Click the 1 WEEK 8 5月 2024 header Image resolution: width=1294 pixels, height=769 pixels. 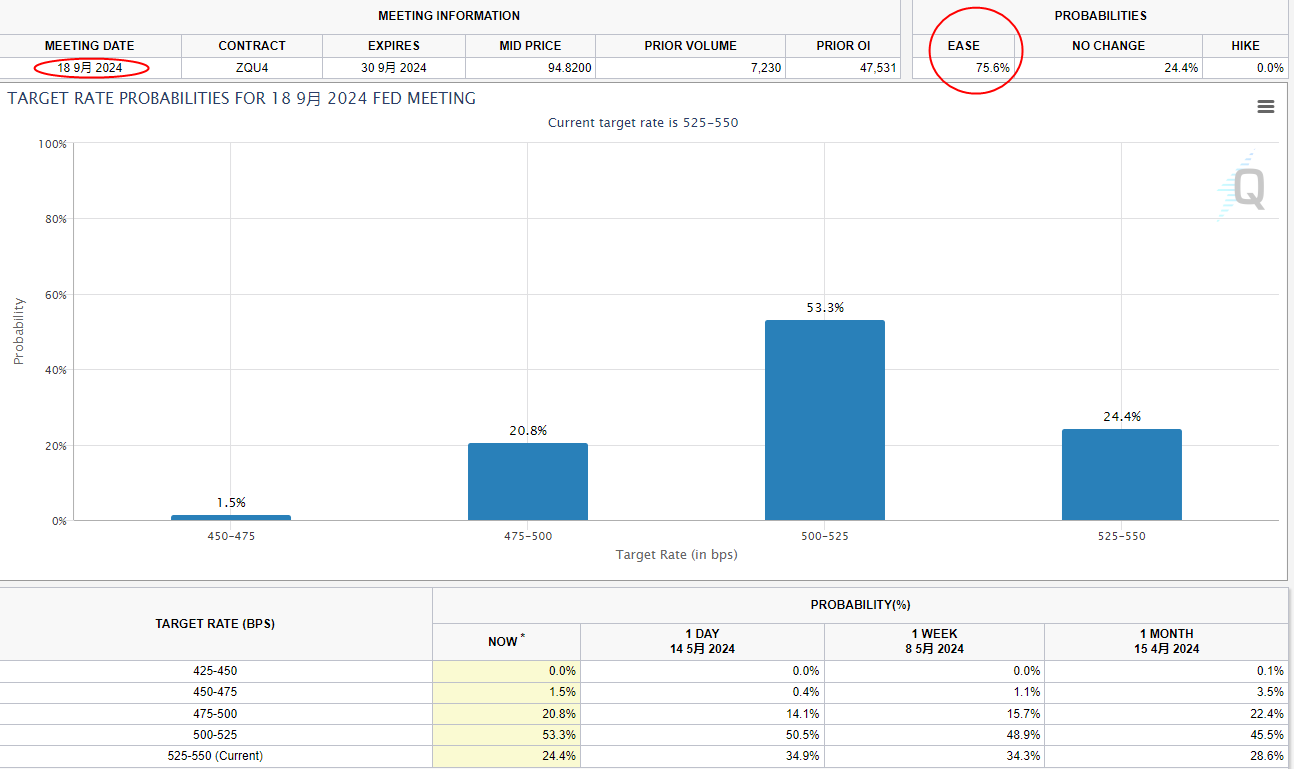coord(934,641)
